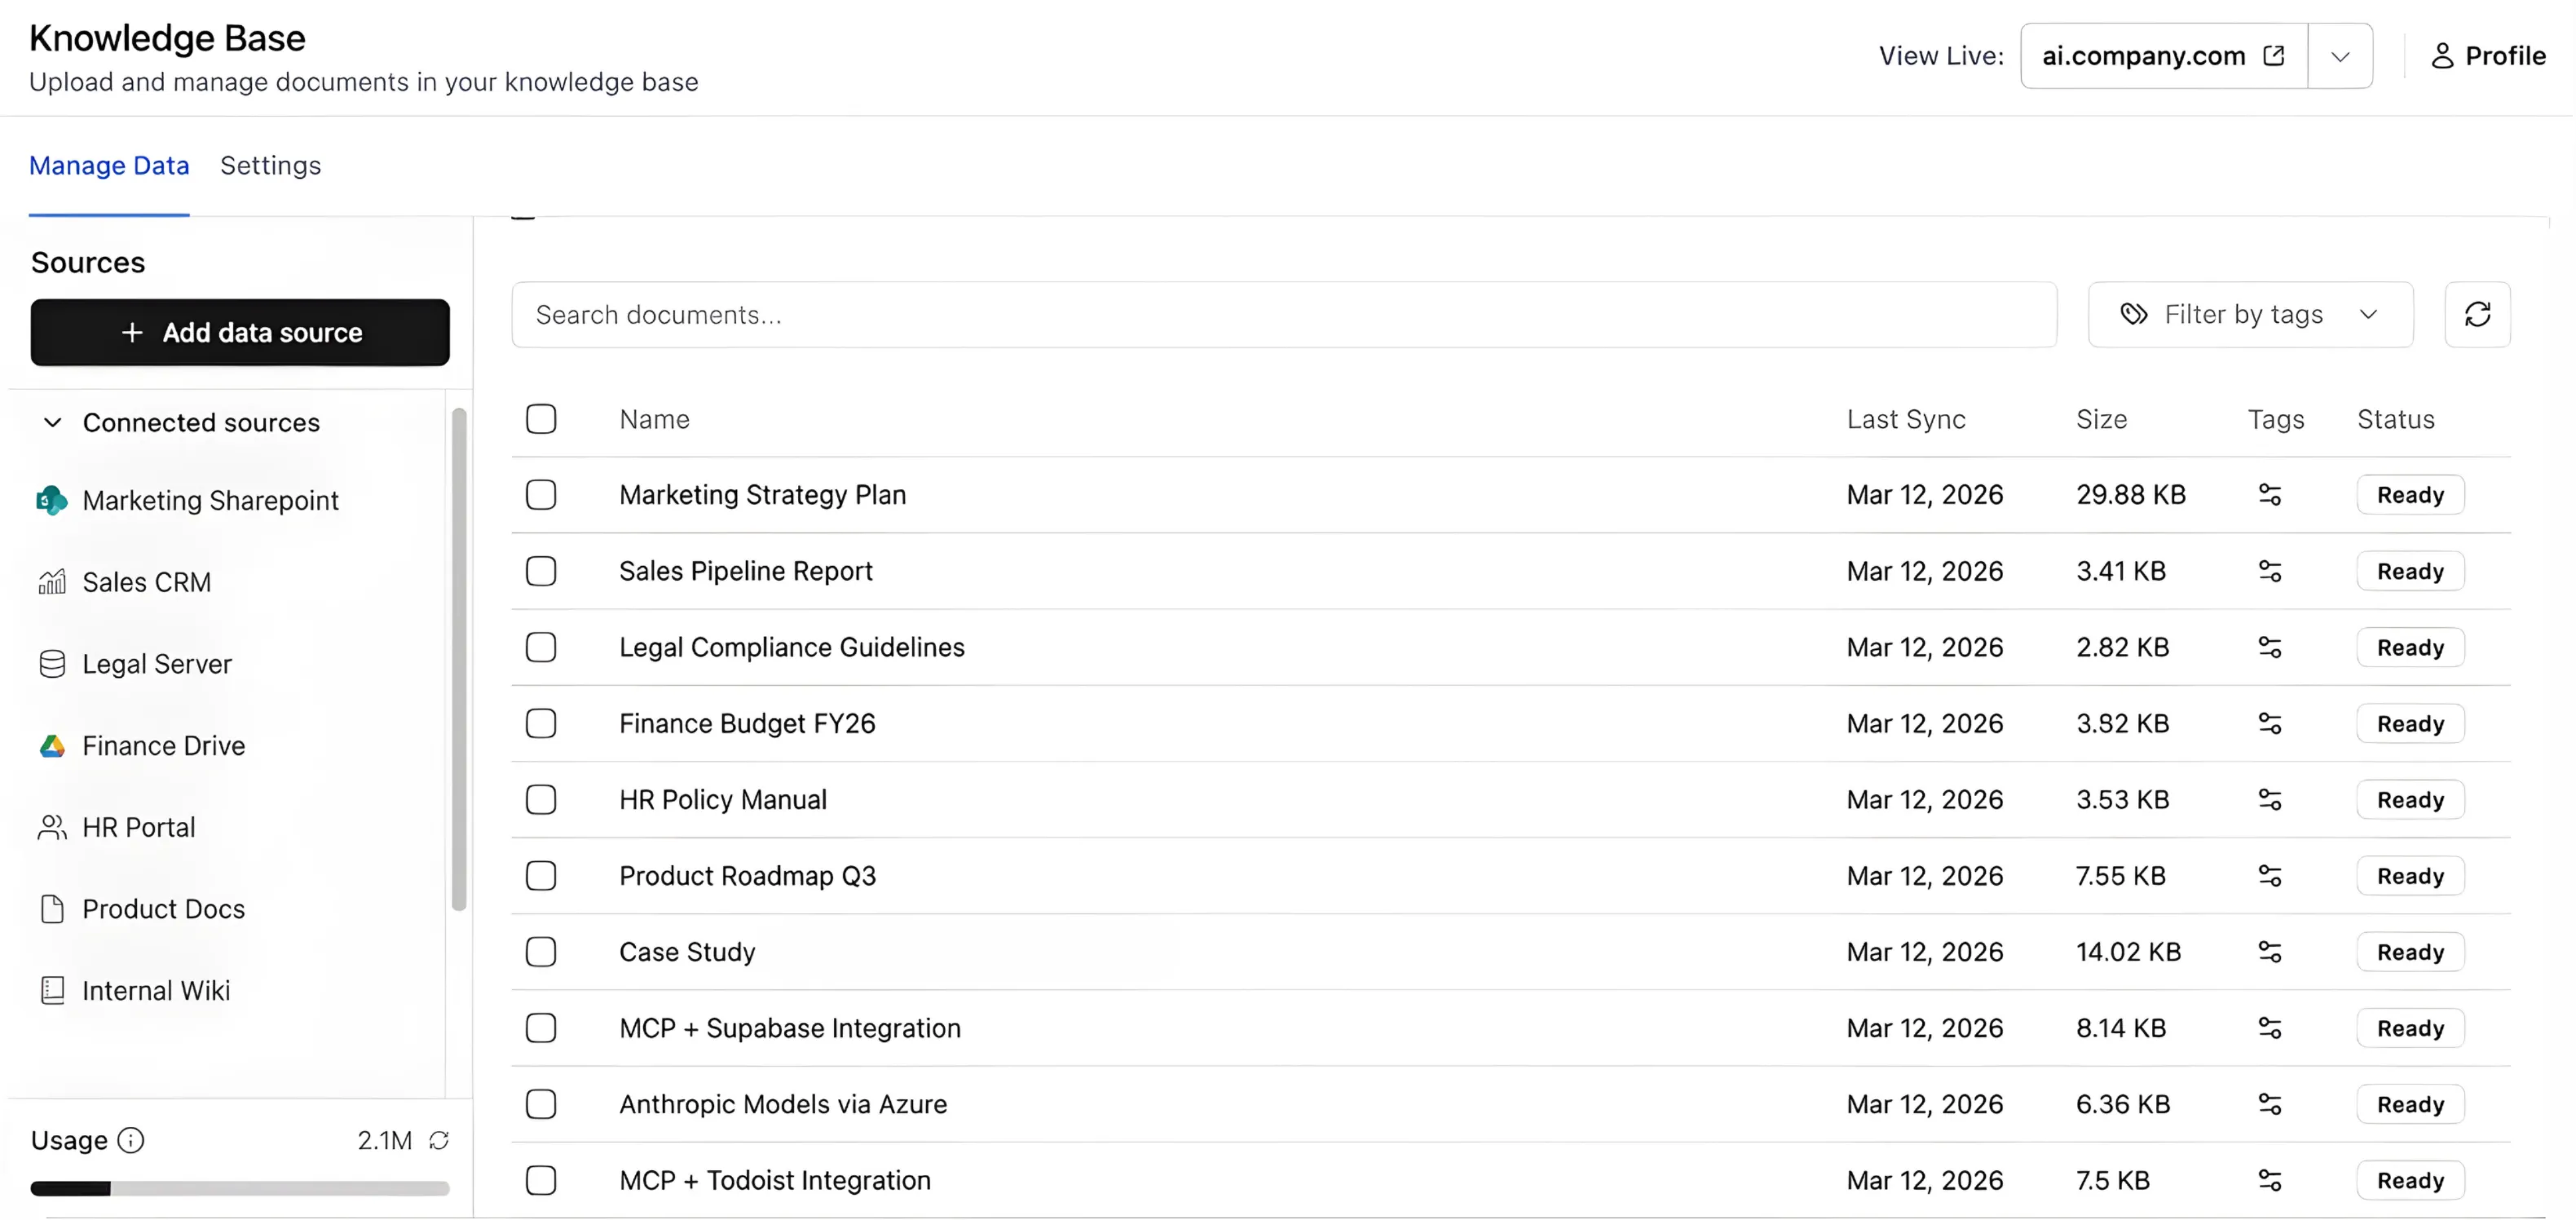Image resolution: width=2576 pixels, height=1220 pixels.
Task: Check the Sales Pipeline Report checkbox
Action: (541, 571)
